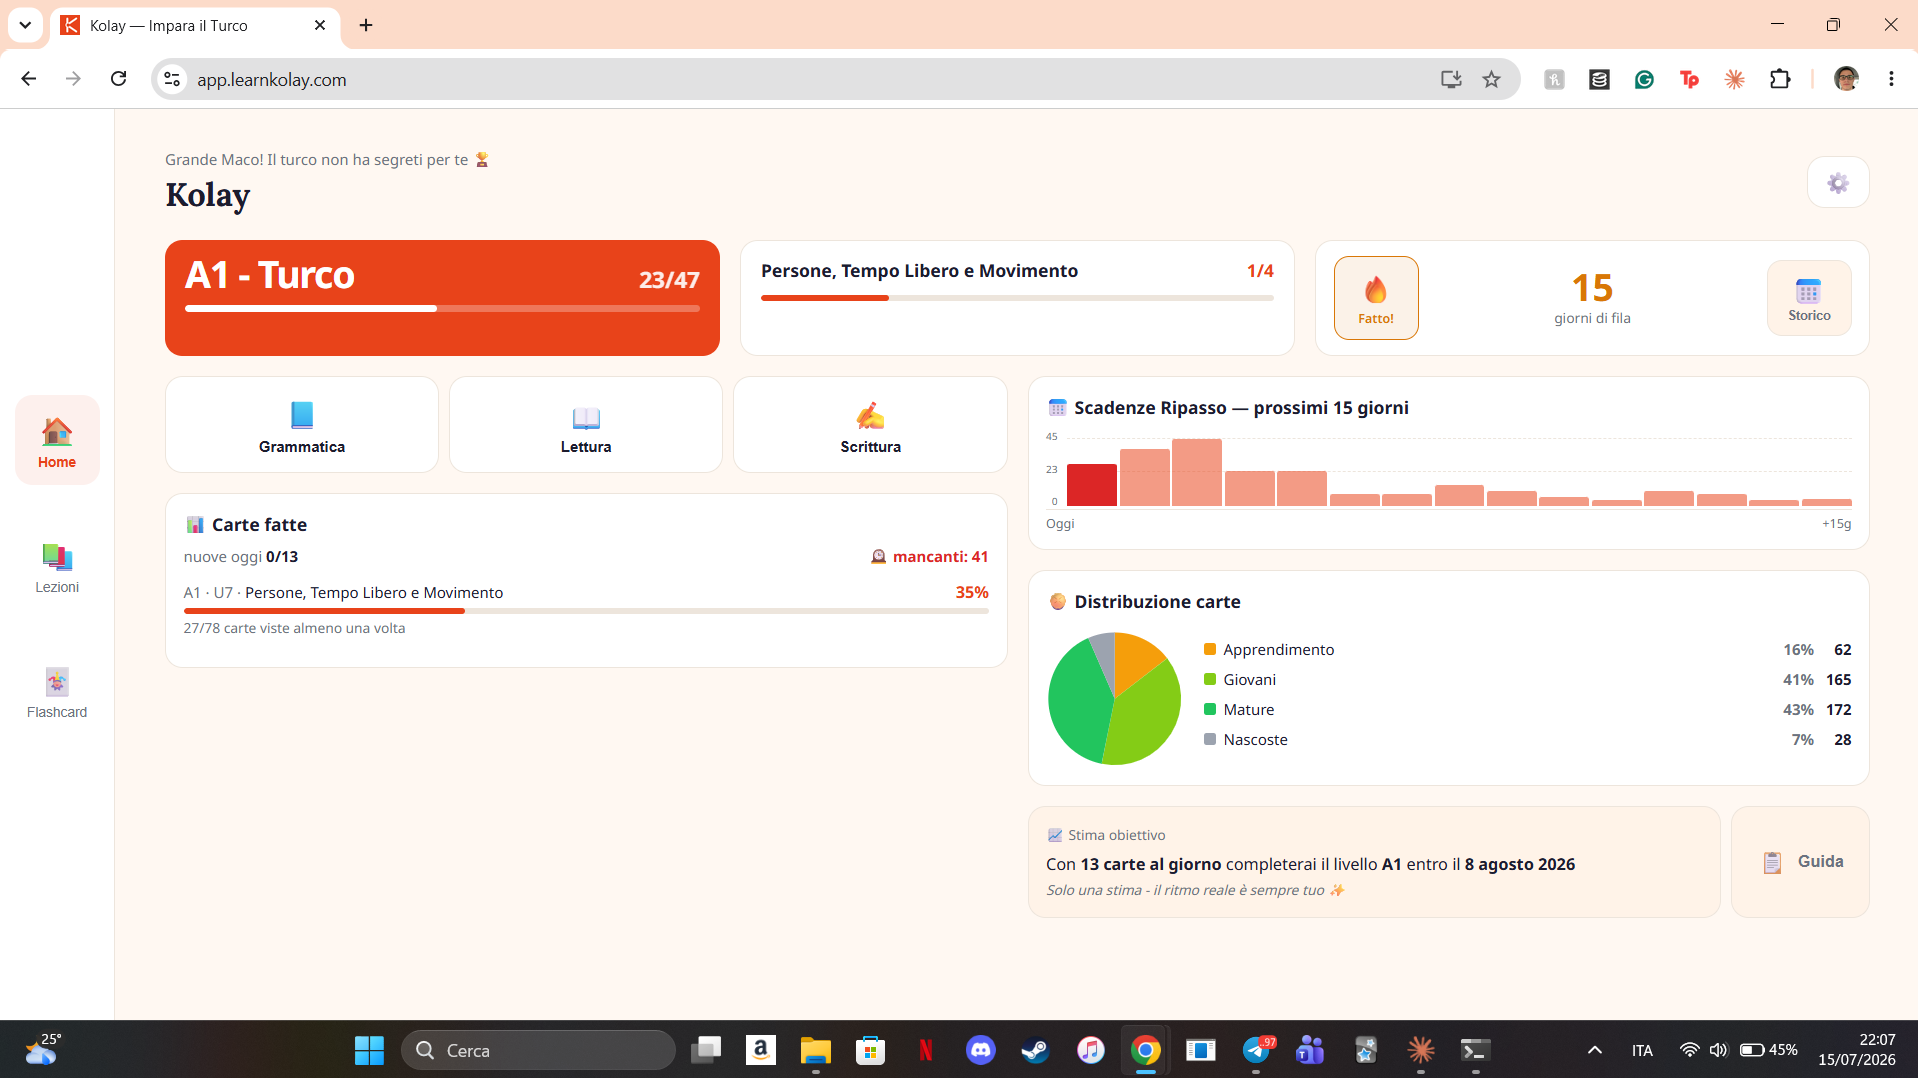Open the orange starburst extension icon
This screenshot has height=1078, width=1918.
1735,79
